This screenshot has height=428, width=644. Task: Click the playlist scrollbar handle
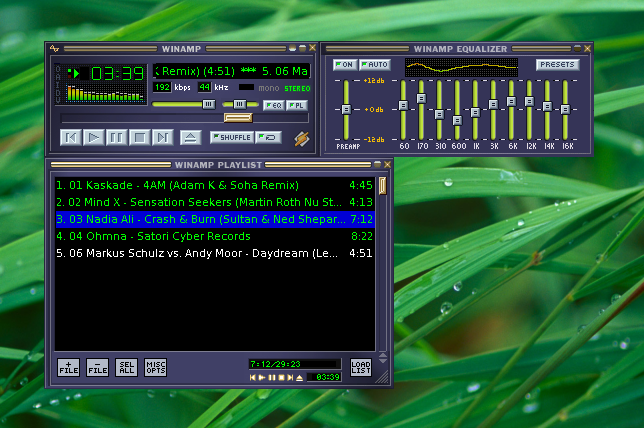pos(382,186)
